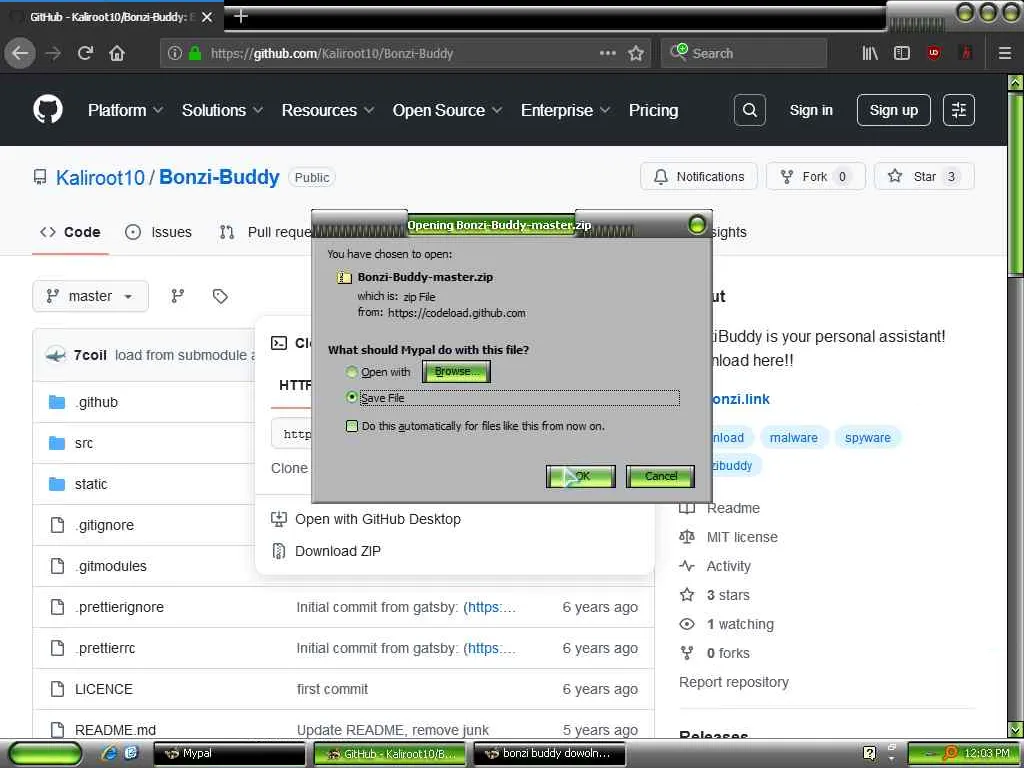Switch to the Issues tab

coord(159,232)
